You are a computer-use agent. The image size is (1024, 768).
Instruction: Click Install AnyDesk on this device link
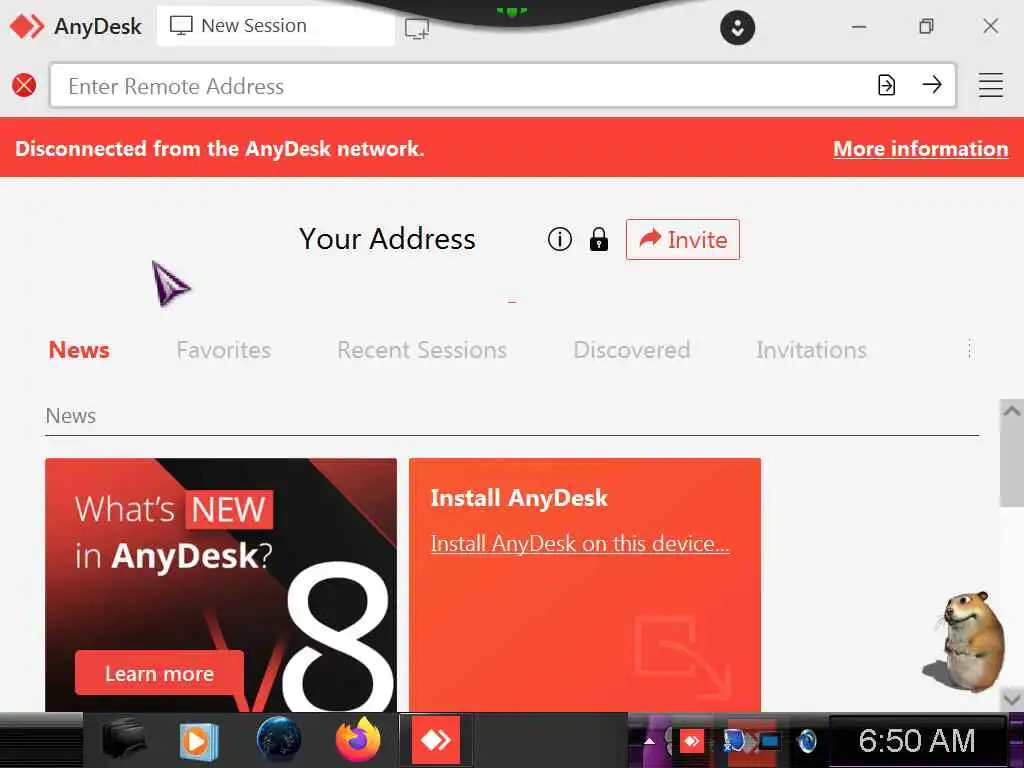click(x=580, y=543)
